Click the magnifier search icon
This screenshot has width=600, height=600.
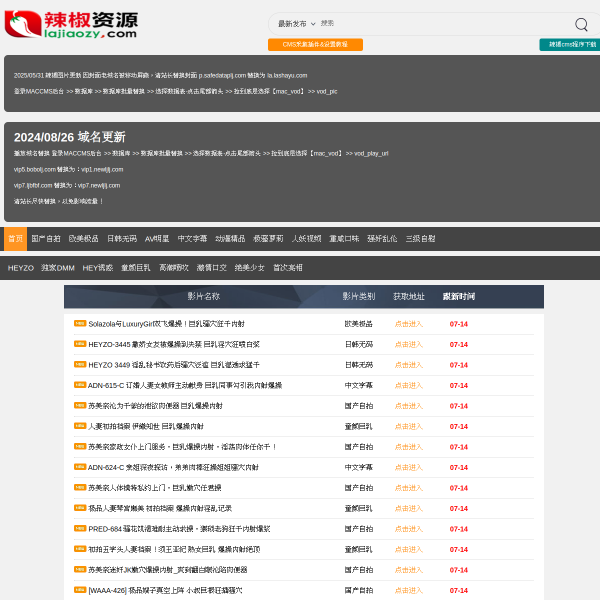(x=581, y=24)
